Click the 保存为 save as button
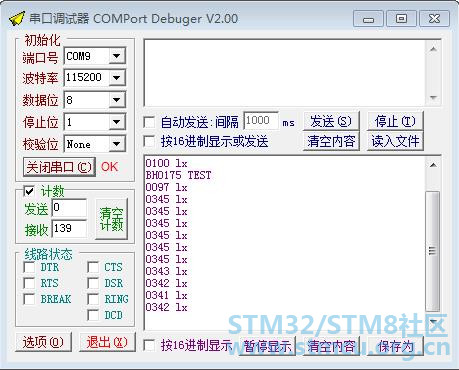Image resolution: width=459 pixels, height=370 pixels. pos(395,347)
